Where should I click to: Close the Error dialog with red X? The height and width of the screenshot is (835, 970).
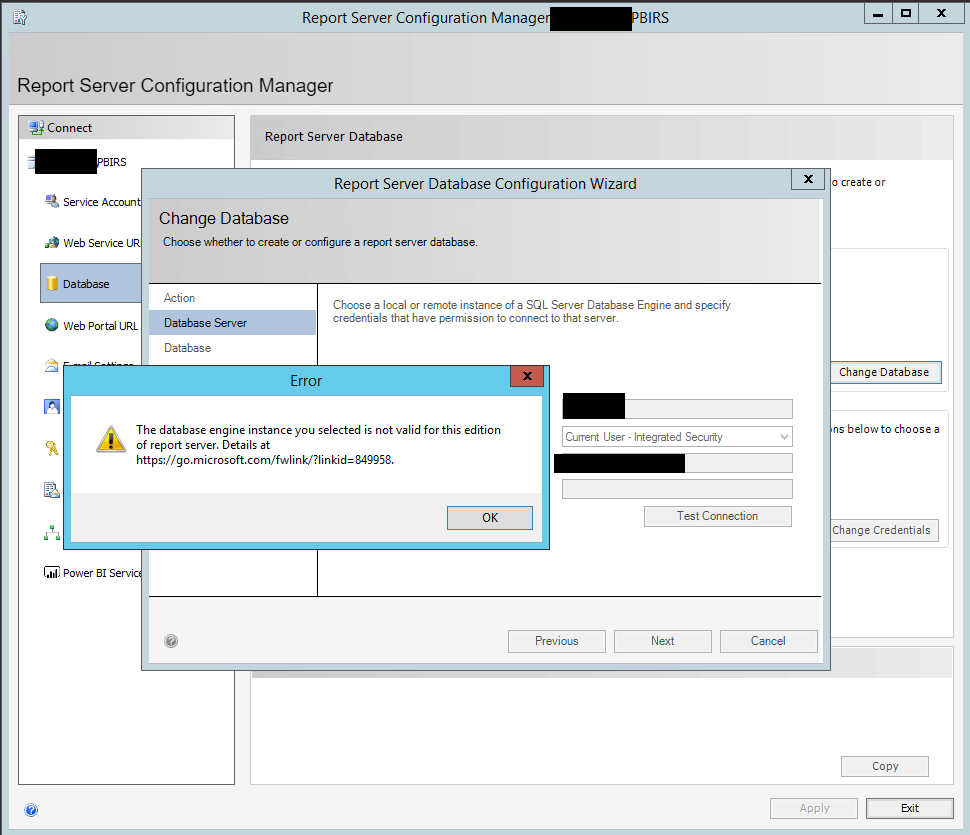(x=527, y=376)
